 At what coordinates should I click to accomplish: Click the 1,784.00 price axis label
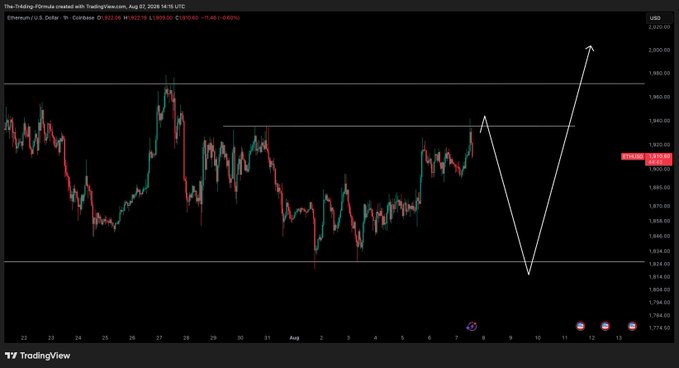click(659, 315)
